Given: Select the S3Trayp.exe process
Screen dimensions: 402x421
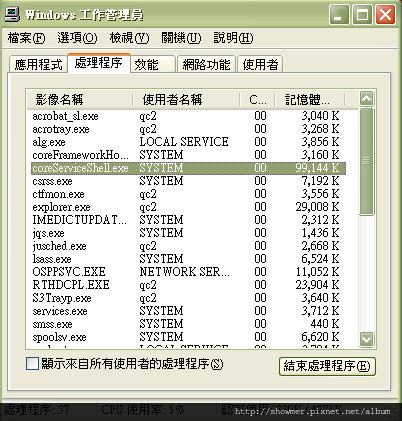Looking at the screenshot, I should click(x=188, y=298).
